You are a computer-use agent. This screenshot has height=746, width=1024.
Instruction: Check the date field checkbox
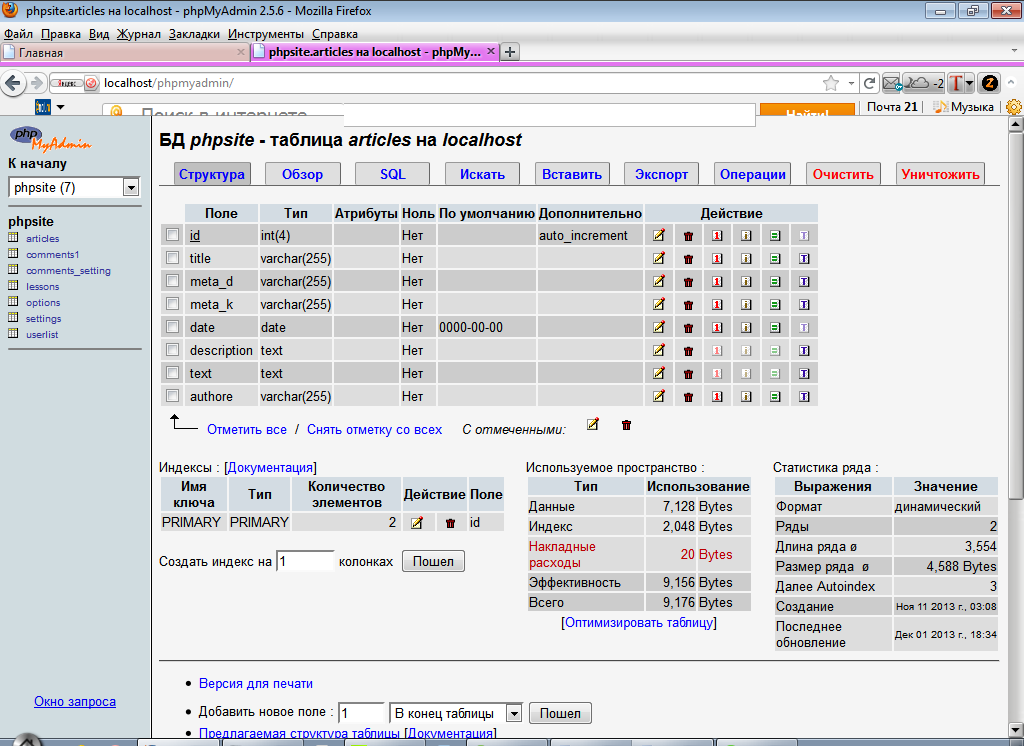coord(172,326)
